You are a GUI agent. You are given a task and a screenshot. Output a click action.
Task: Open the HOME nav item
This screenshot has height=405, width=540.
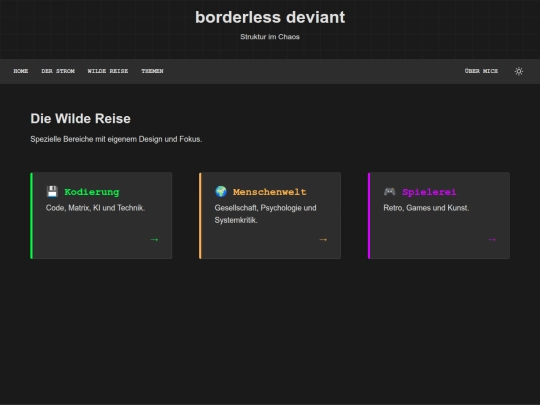[21, 71]
